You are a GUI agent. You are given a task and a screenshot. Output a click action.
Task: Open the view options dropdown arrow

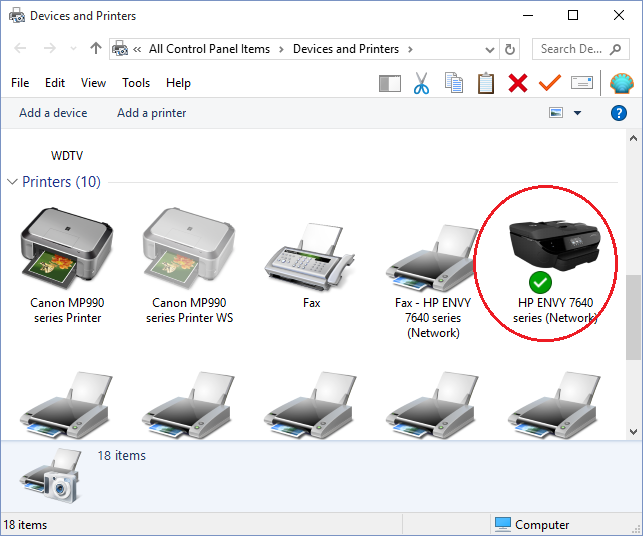click(577, 113)
